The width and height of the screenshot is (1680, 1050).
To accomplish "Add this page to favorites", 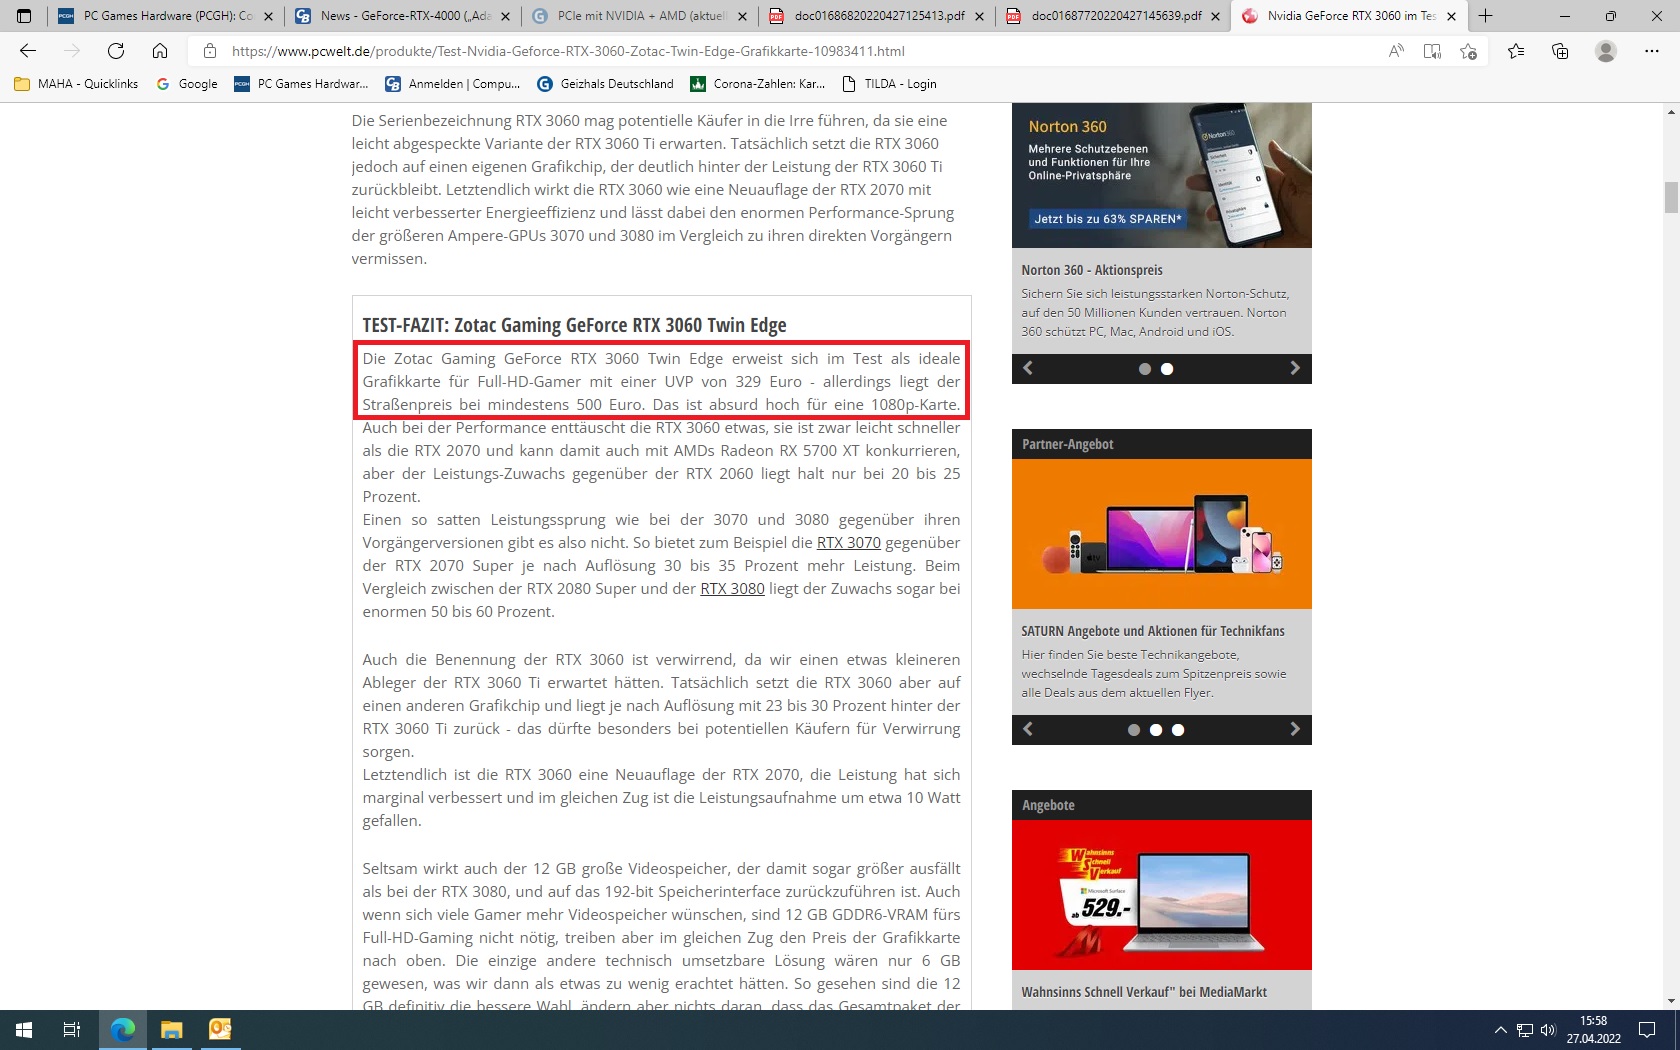I will pyautogui.click(x=1468, y=51).
